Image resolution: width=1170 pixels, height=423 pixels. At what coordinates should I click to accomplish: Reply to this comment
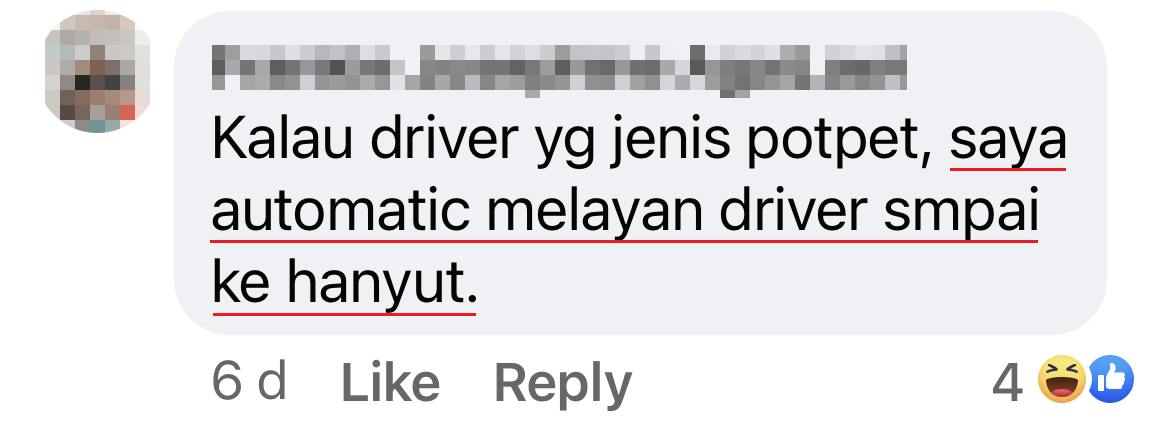click(x=563, y=385)
